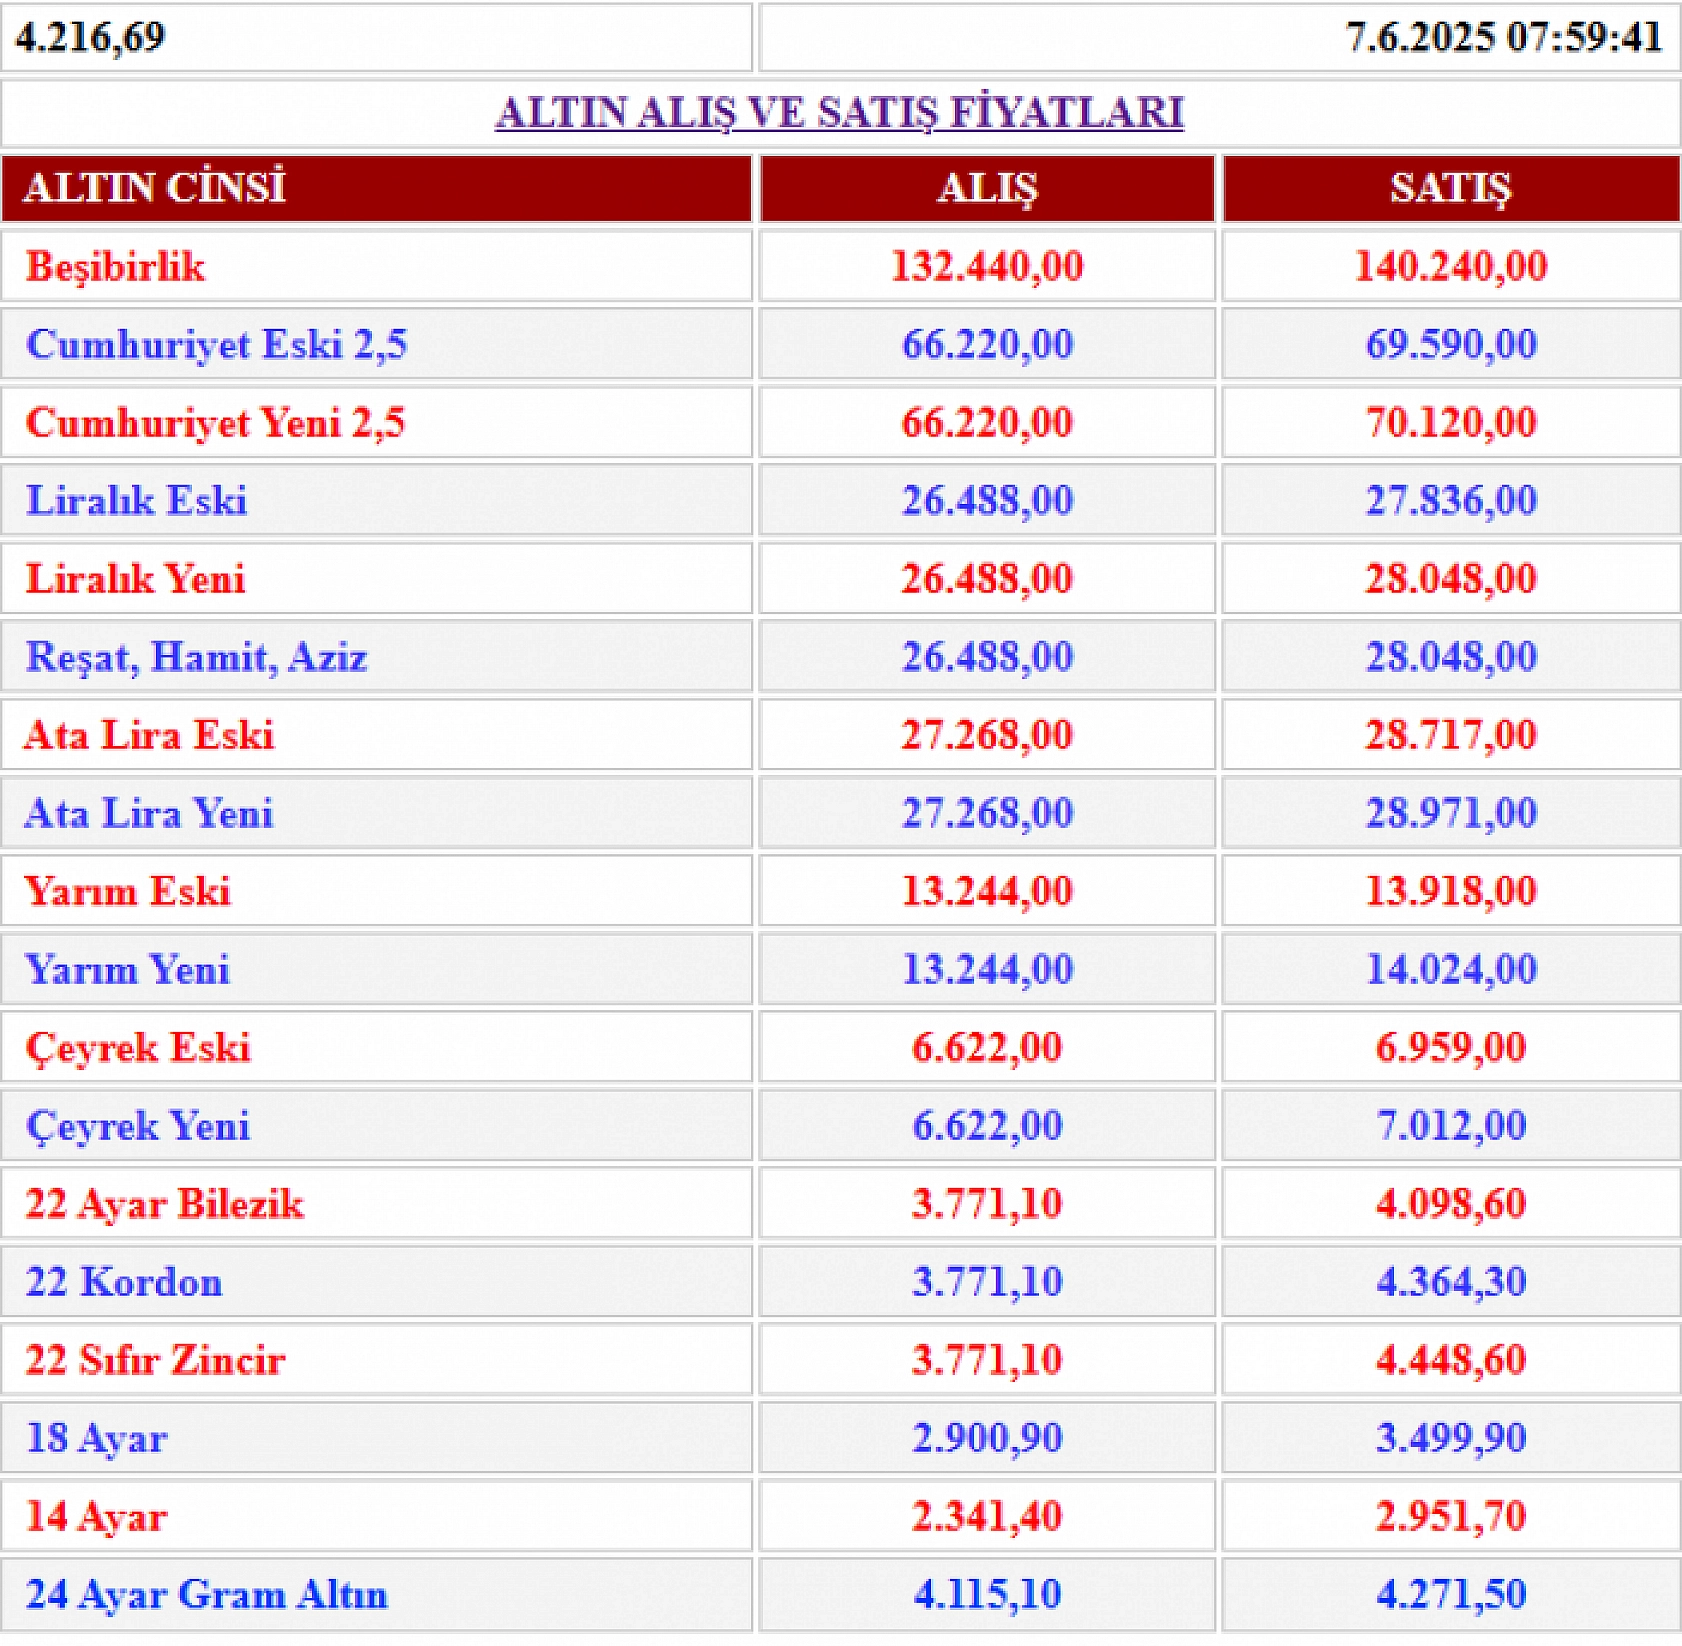Select the ALIŞ column header
The width and height of the screenshot is (1682, 1646).
[x=986, y=188]
